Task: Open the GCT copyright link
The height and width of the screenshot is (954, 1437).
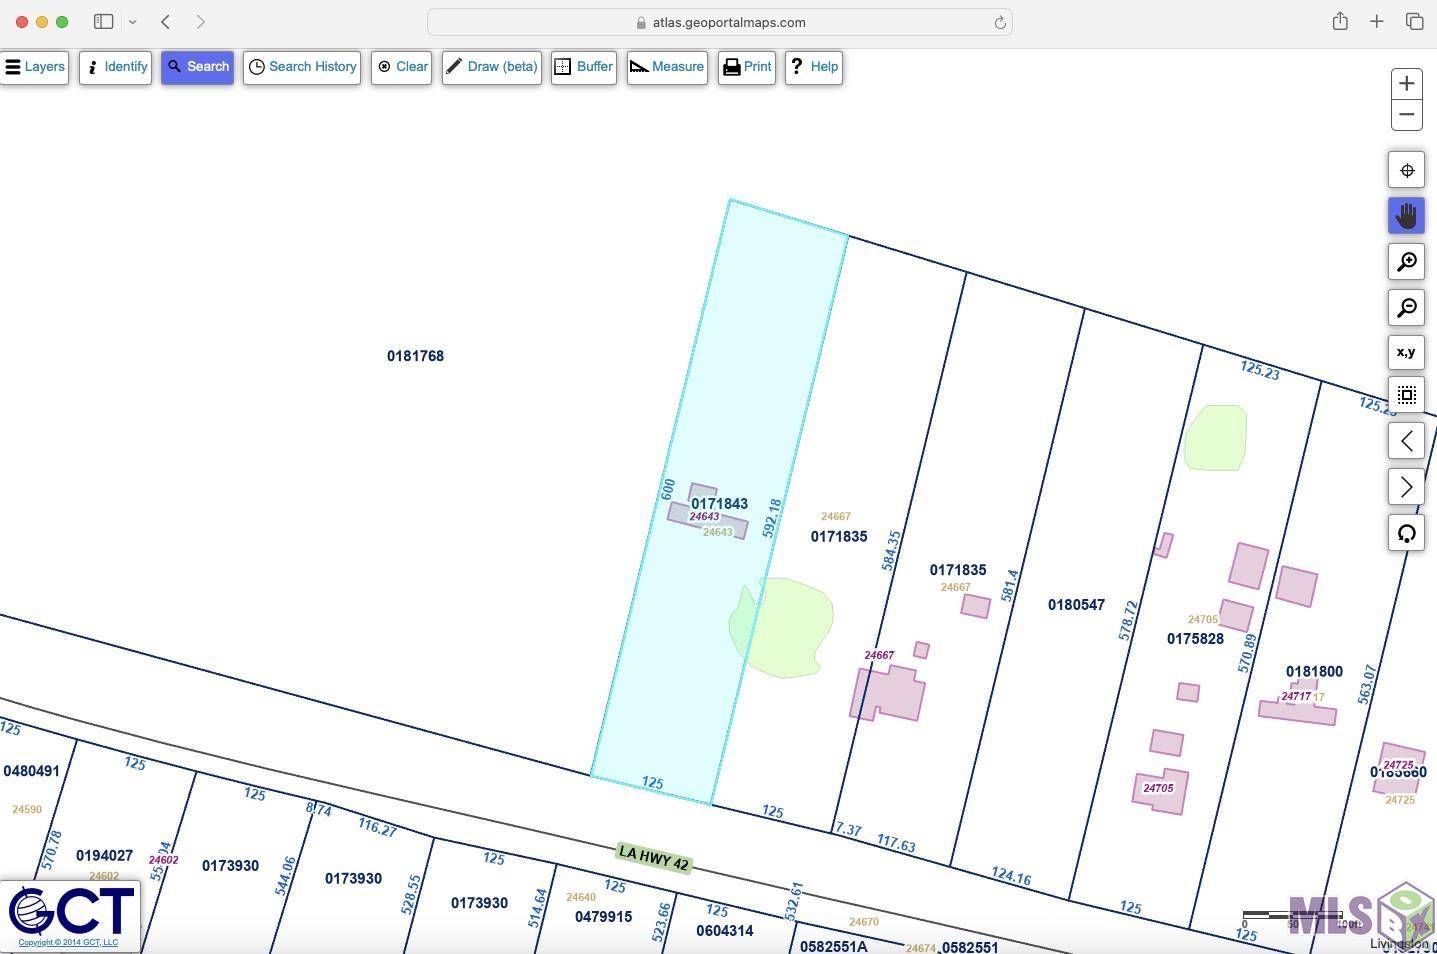Action: point(68,942)
